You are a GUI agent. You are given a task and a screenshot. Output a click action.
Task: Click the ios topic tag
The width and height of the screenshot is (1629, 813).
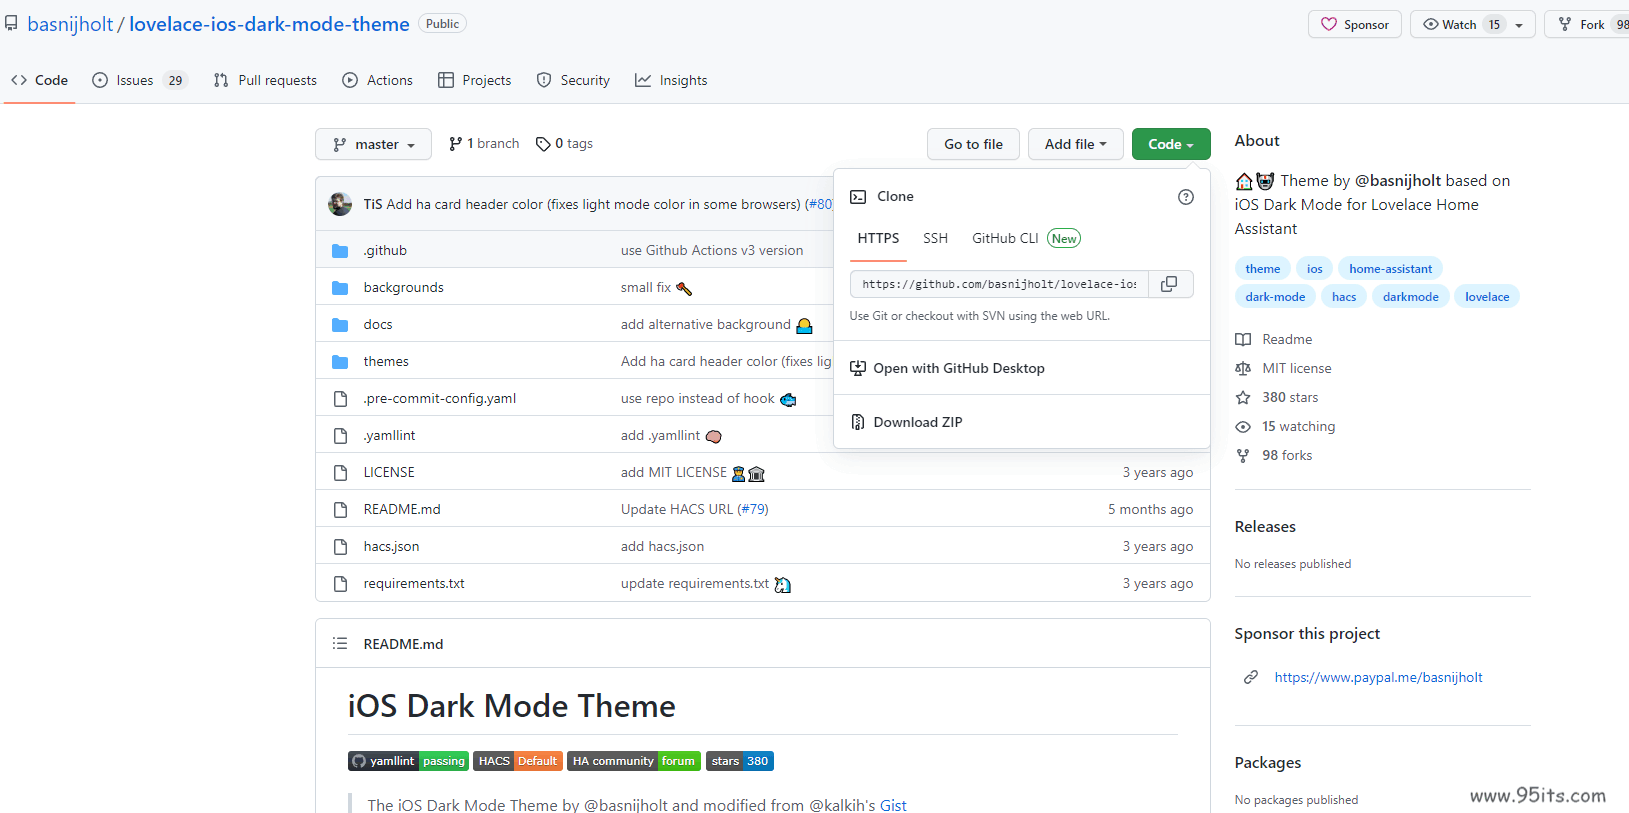[1314, 269]
